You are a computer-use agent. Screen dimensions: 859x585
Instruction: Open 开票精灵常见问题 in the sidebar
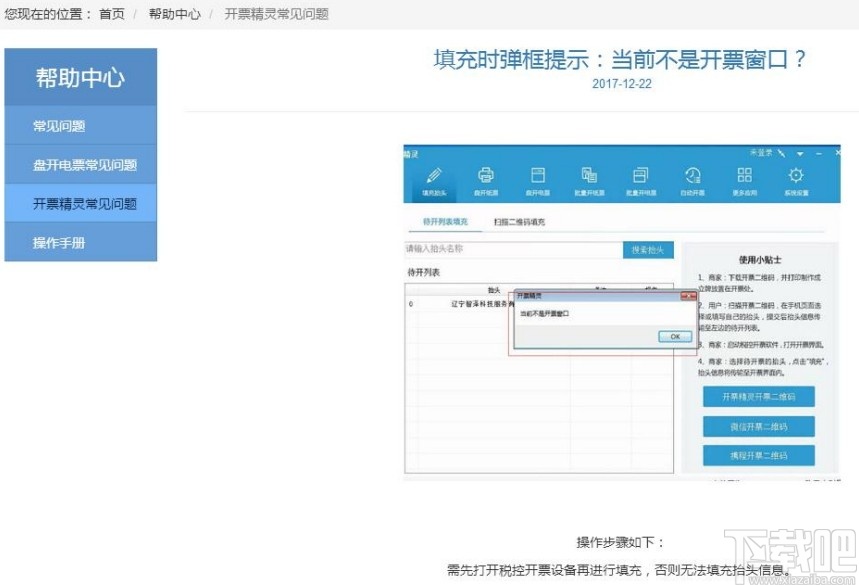[x=81, y=204]
